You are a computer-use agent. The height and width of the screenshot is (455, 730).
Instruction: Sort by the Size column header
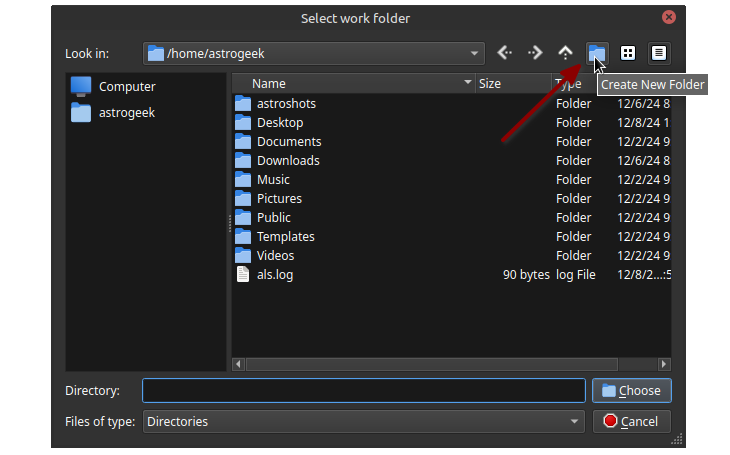tap(514, 83)
